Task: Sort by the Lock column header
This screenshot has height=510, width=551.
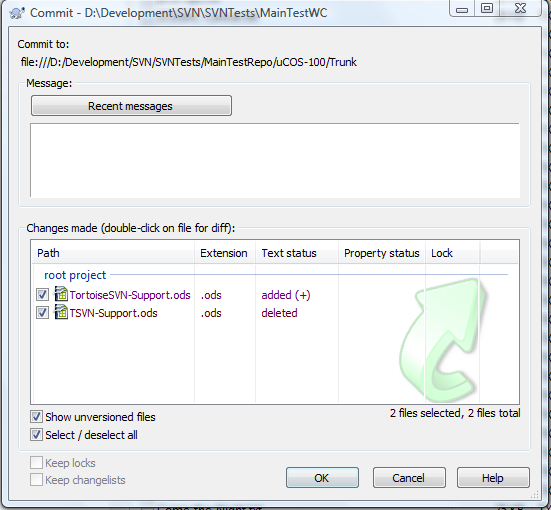Action: [x=453, y=253]
